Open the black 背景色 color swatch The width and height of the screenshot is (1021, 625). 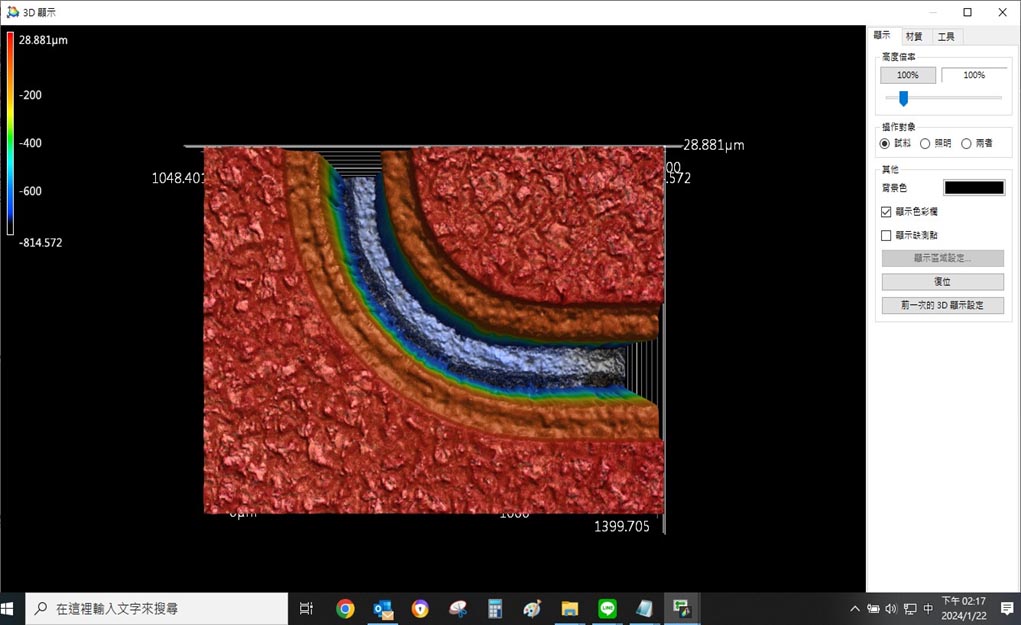[x=974, y=188]
